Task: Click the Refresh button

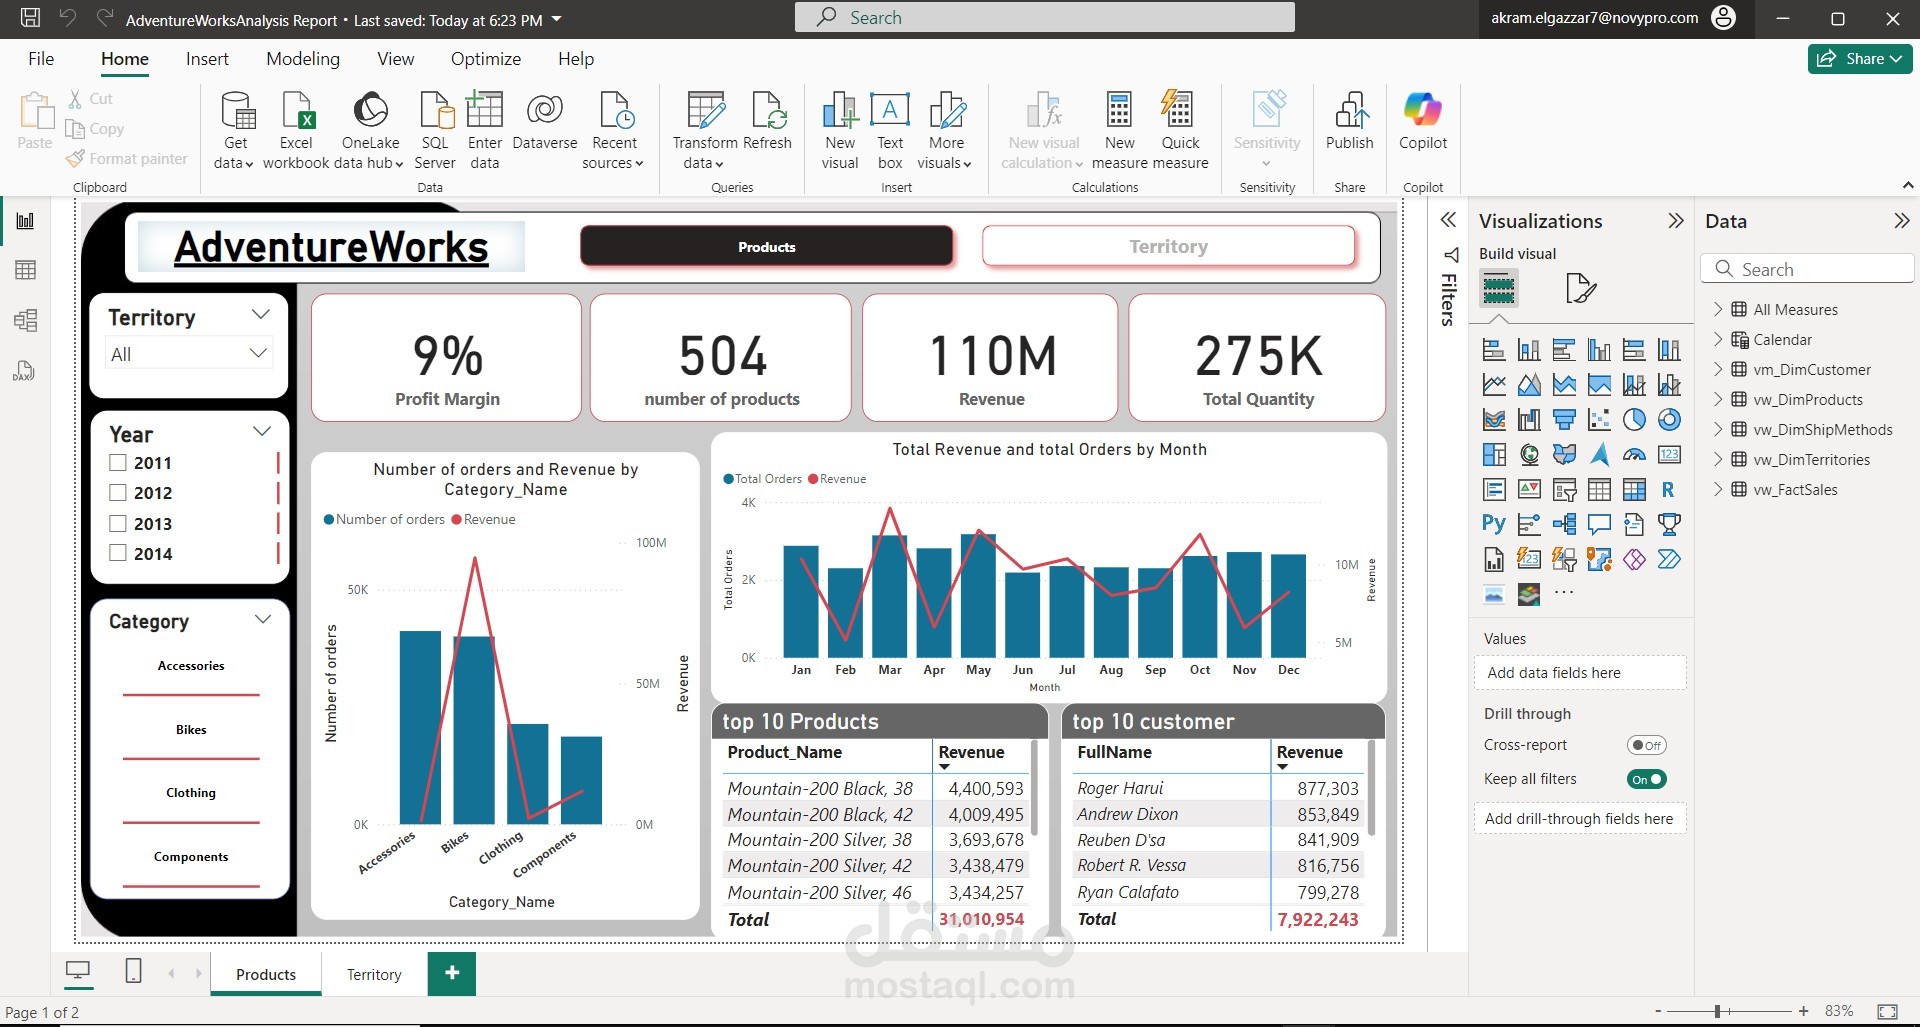Action: [768, 121]
